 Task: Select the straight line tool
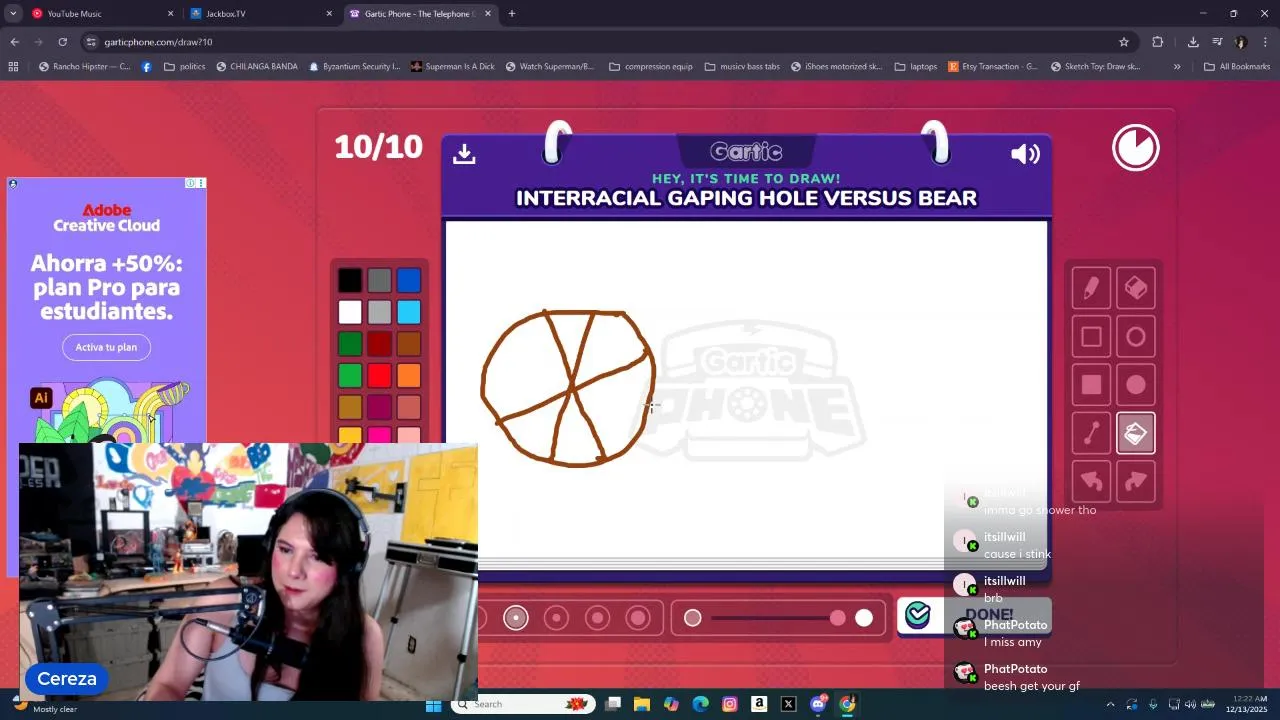1091,433
